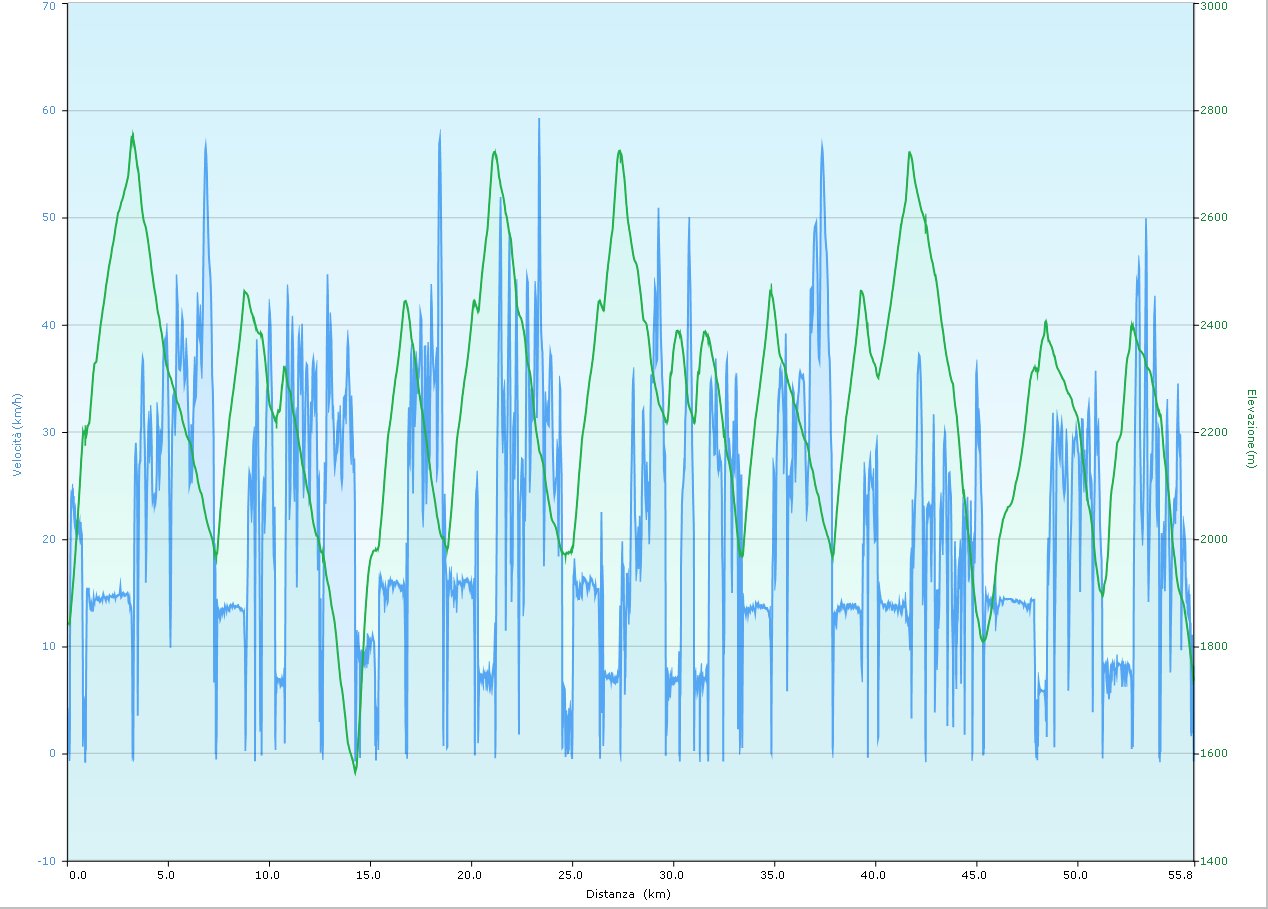Click the lowest green elevation dip near 14 km
The width and height of the screenshot is (1268, 909).
354,772
